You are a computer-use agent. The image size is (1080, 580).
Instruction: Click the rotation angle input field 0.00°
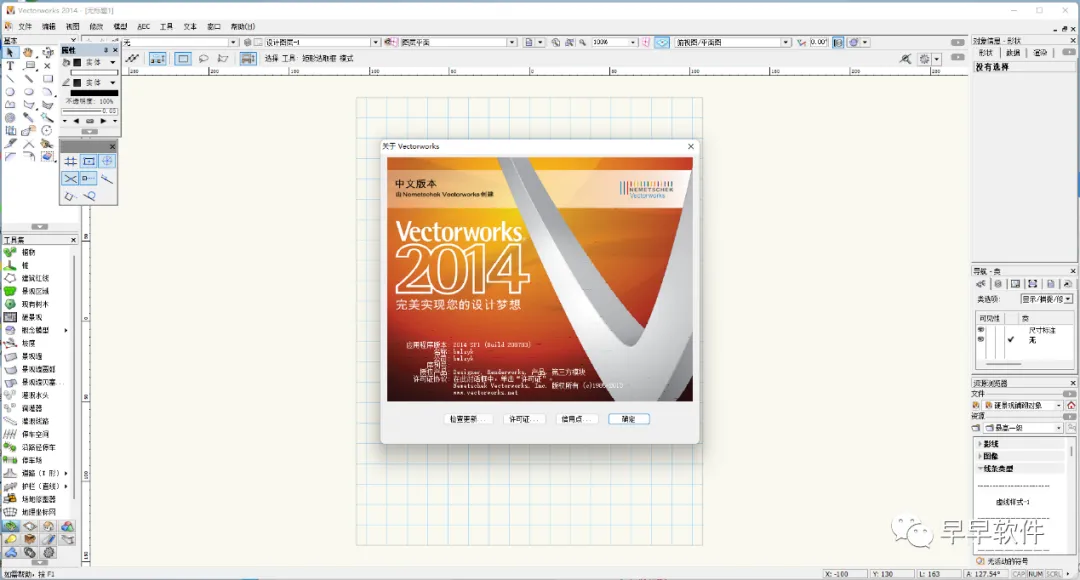[x=819, y=42]
